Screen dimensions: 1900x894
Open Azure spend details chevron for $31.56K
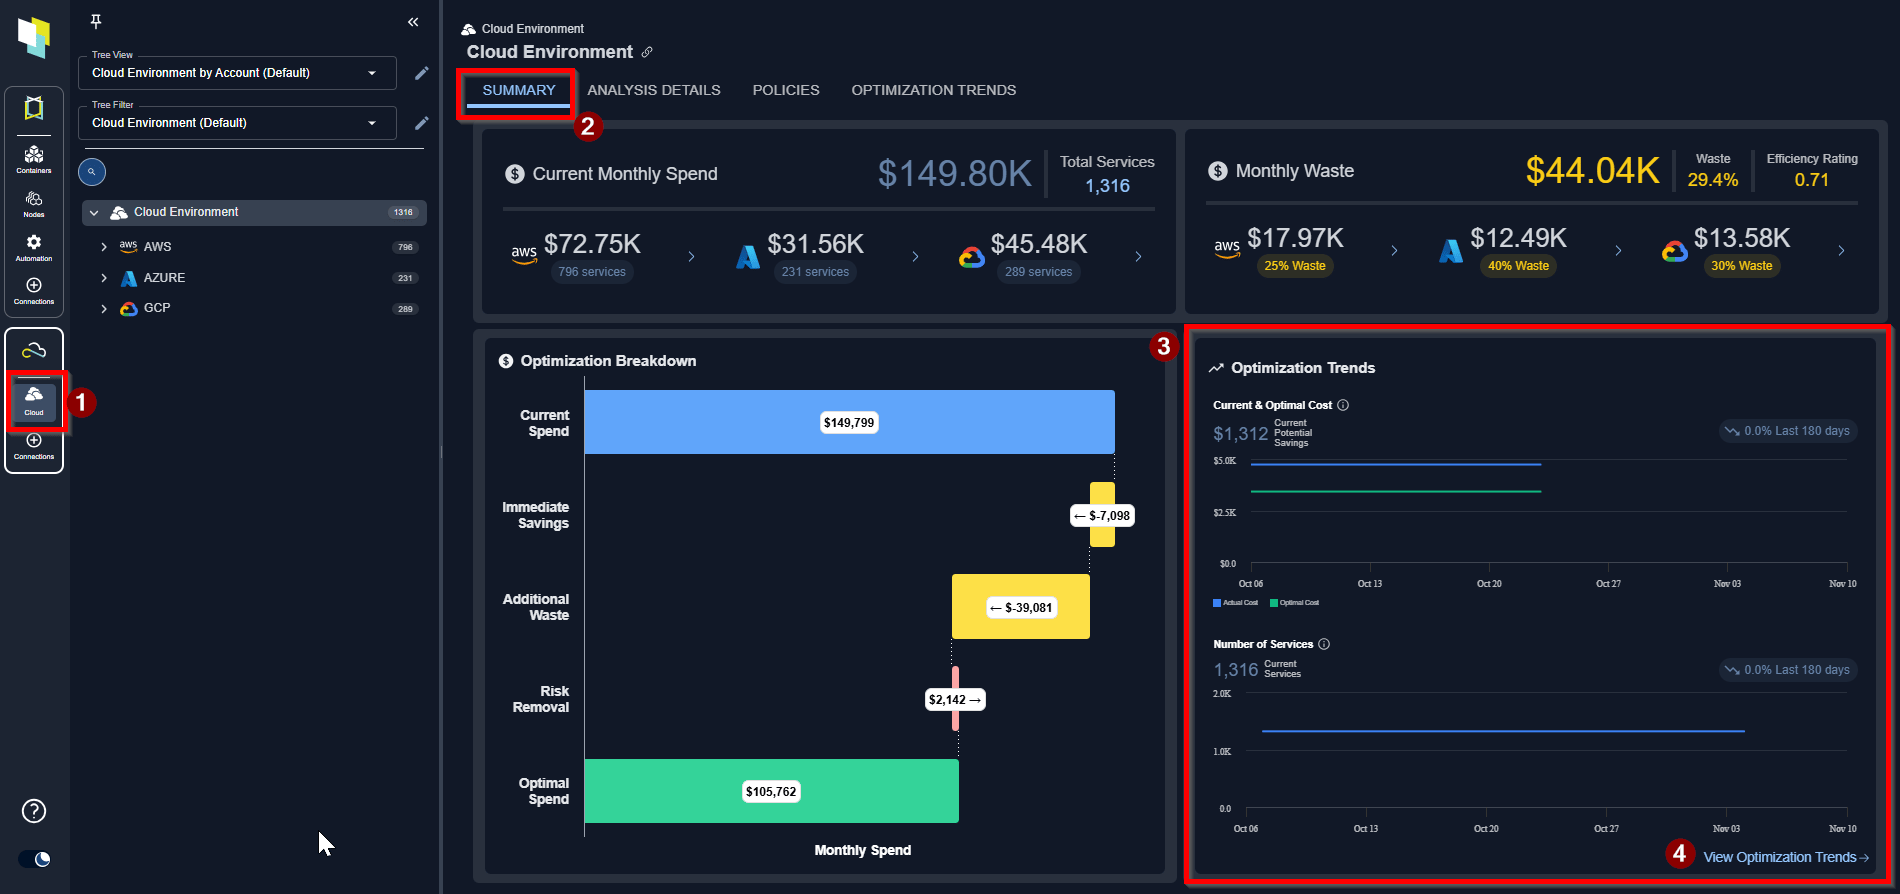pos(915,257)
